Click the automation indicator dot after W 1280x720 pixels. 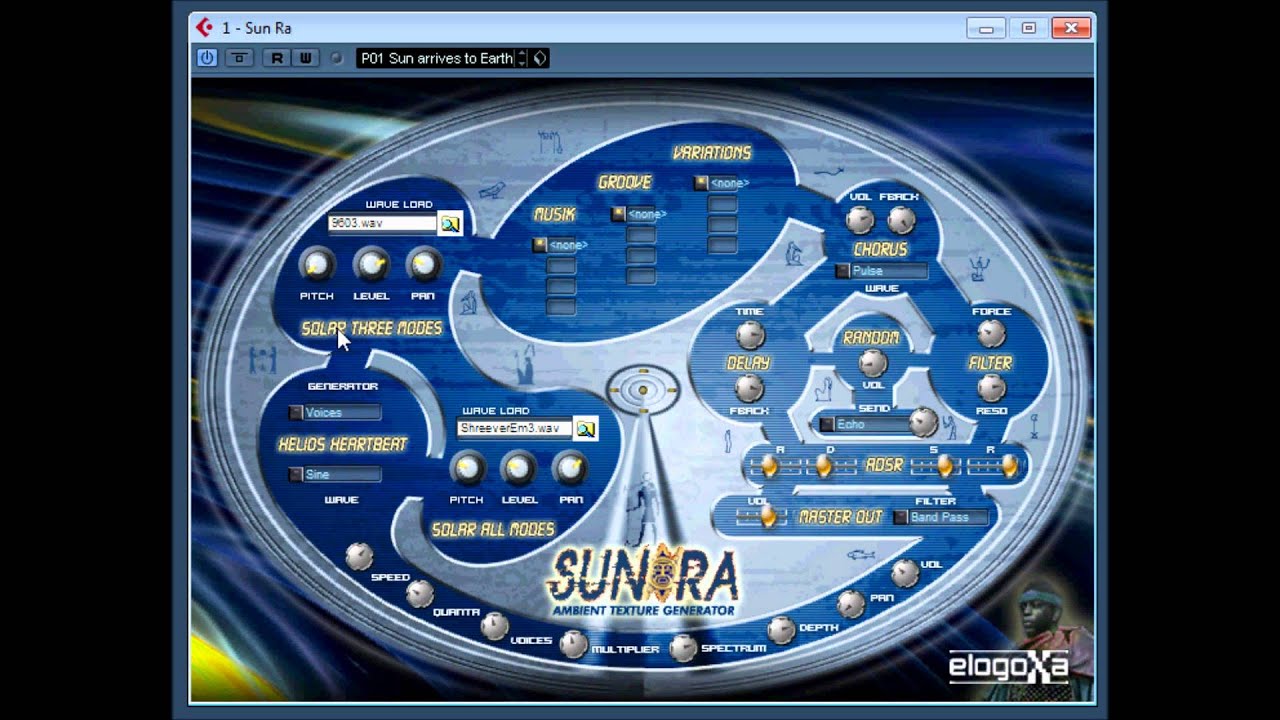pyautogui.click(x=336, y=58)
